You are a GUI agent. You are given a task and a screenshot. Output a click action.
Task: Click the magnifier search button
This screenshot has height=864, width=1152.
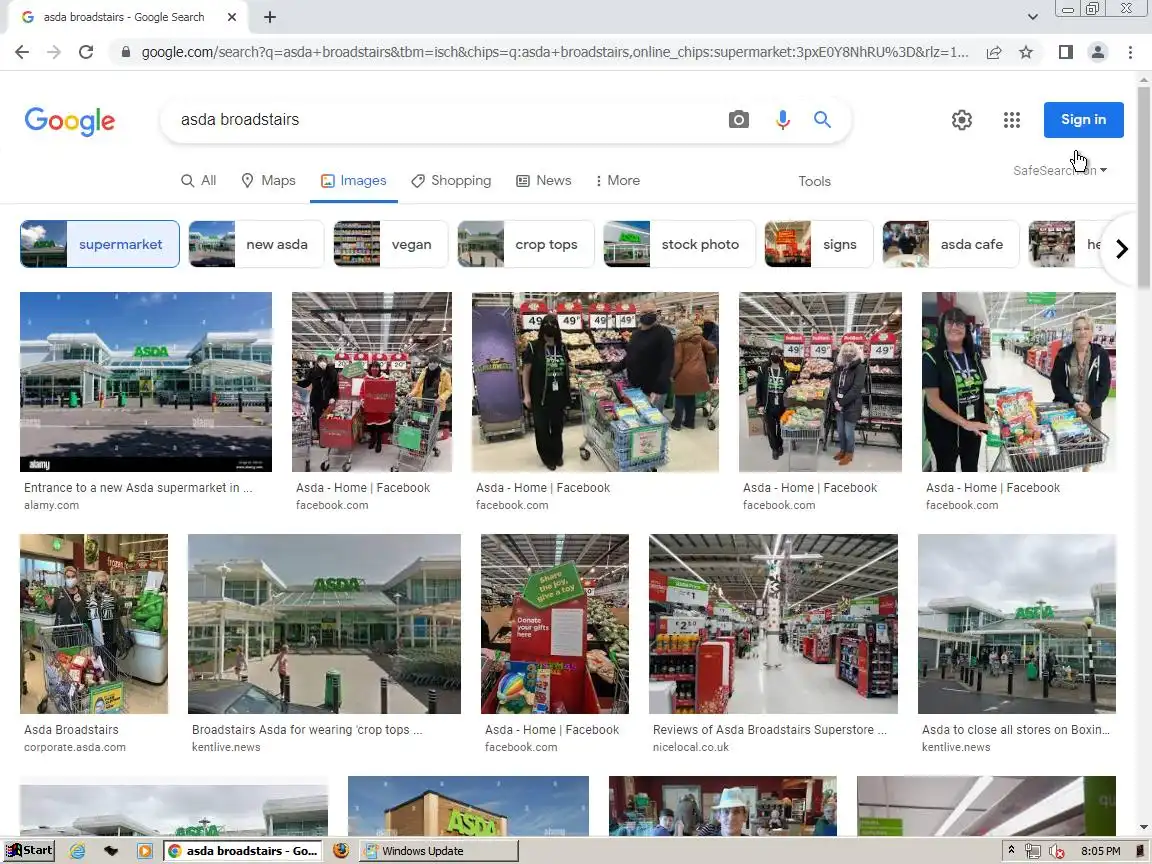click(x=822, y=120)
